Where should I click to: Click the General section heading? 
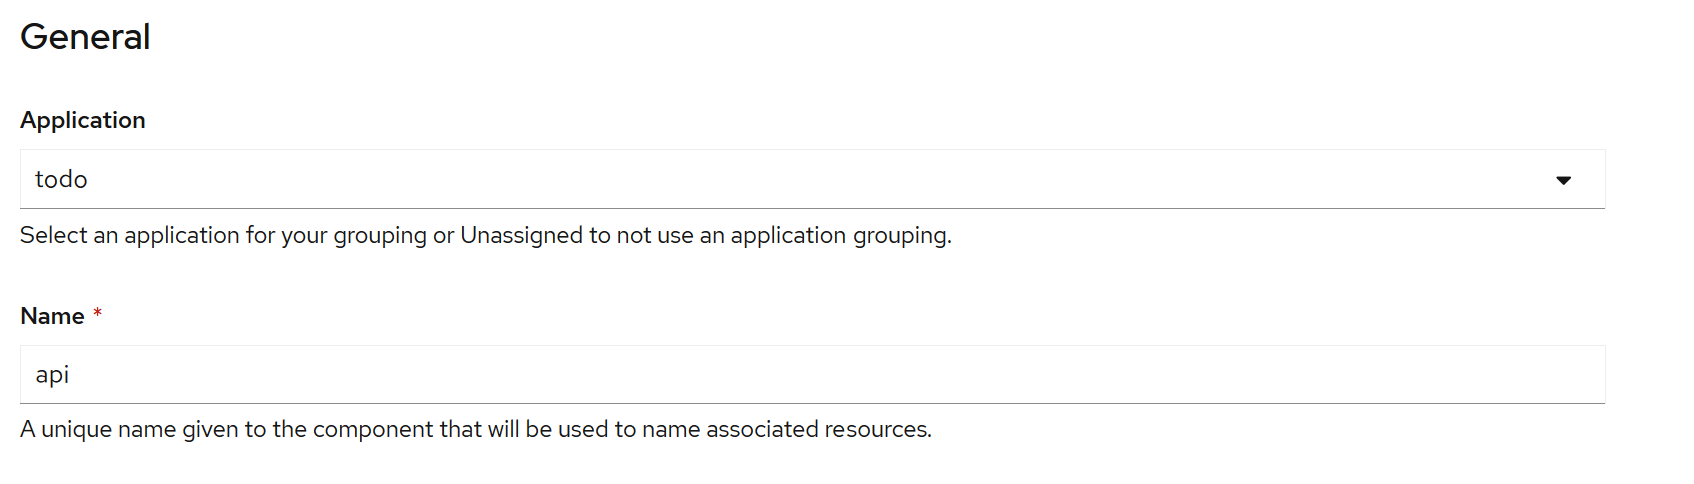click(x=85, y=37)
